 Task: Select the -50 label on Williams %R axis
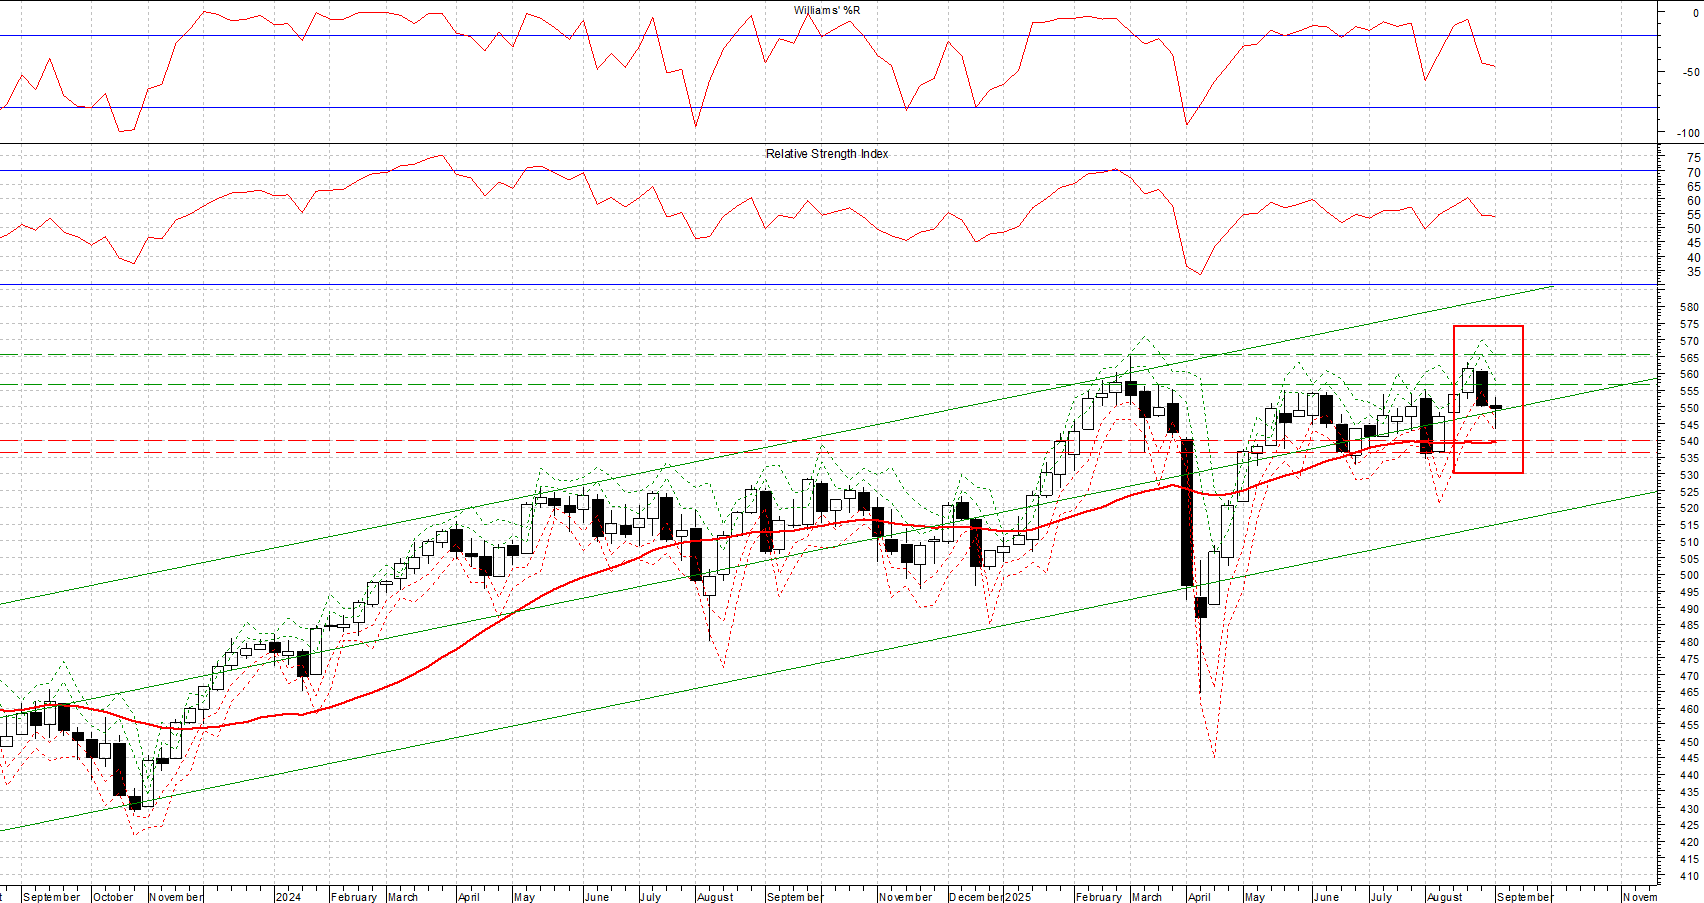pos(1690,72)
